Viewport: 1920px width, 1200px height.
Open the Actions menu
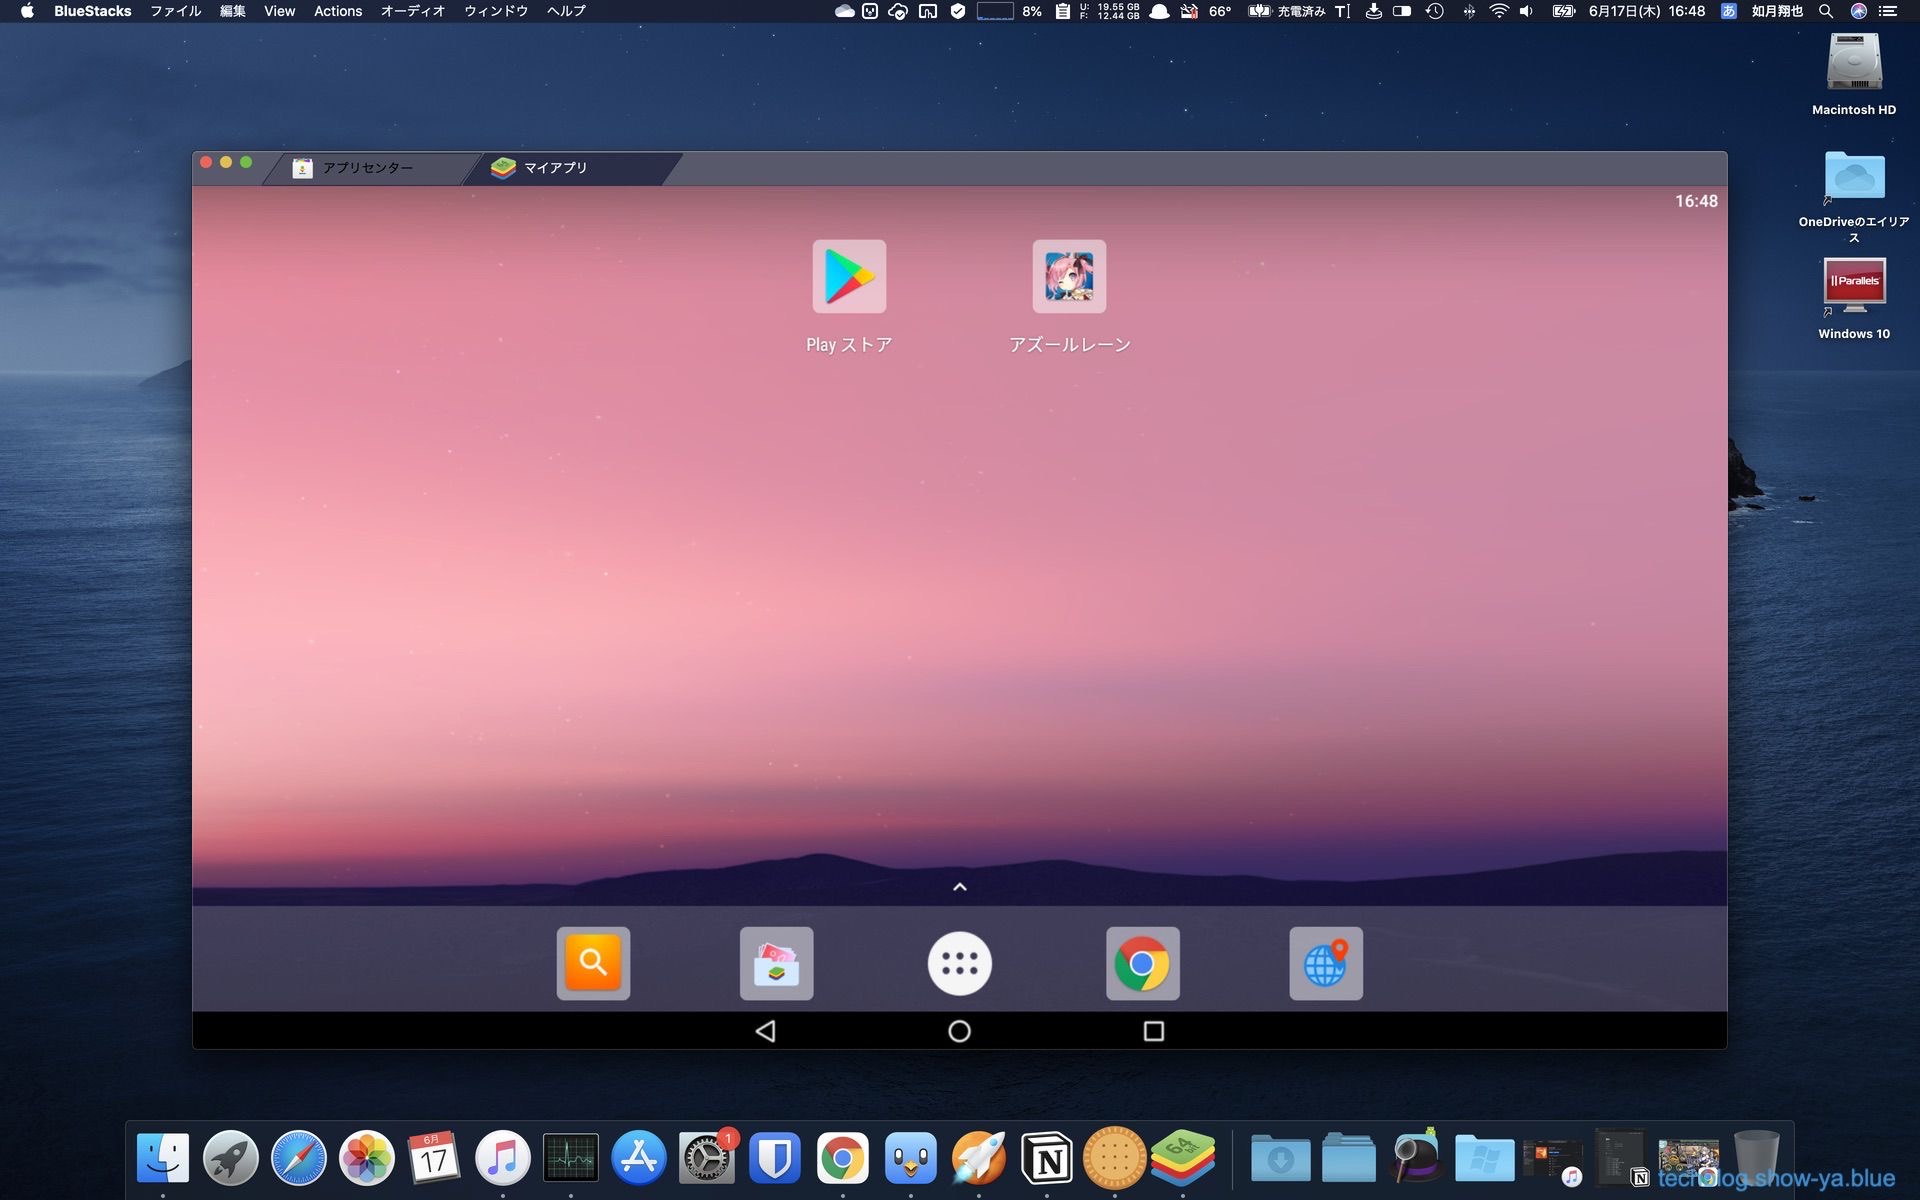[338, 11]
